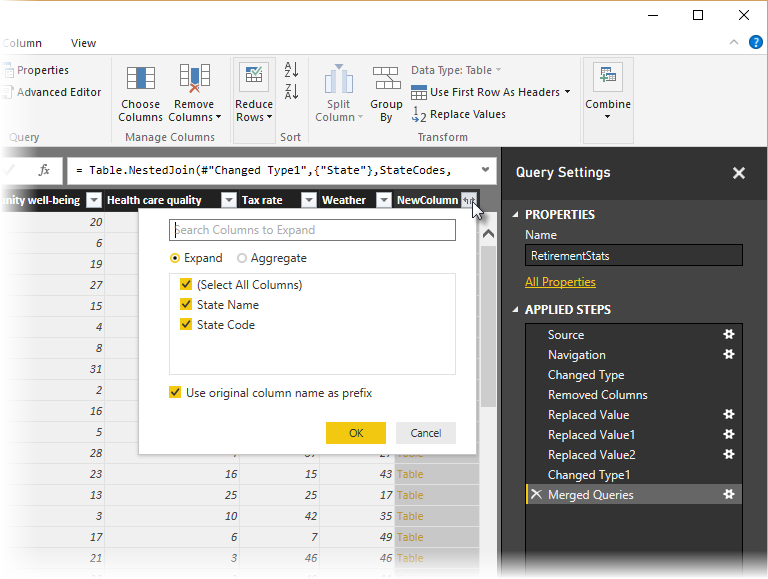The height and width of the screenshot is (579, 768).
Task: Open the well-being column filter dropdown
Action: (94, 200)
